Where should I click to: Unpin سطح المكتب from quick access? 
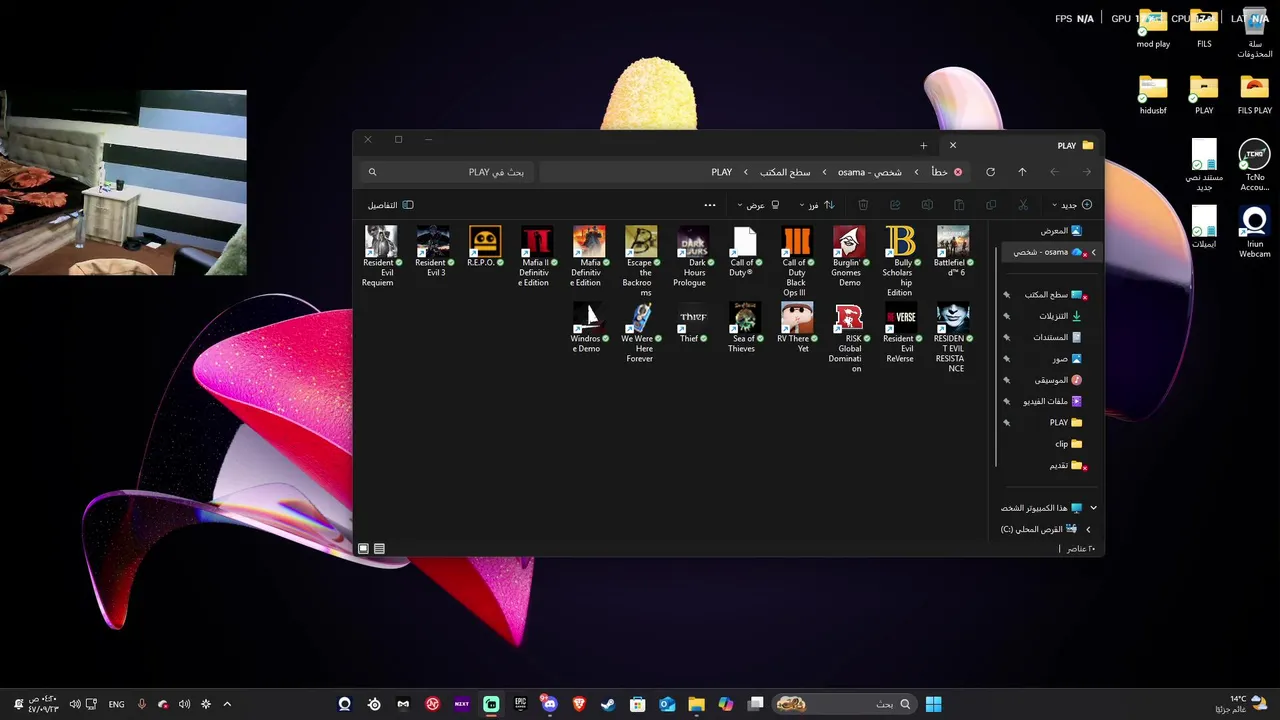pos(1007,295)
